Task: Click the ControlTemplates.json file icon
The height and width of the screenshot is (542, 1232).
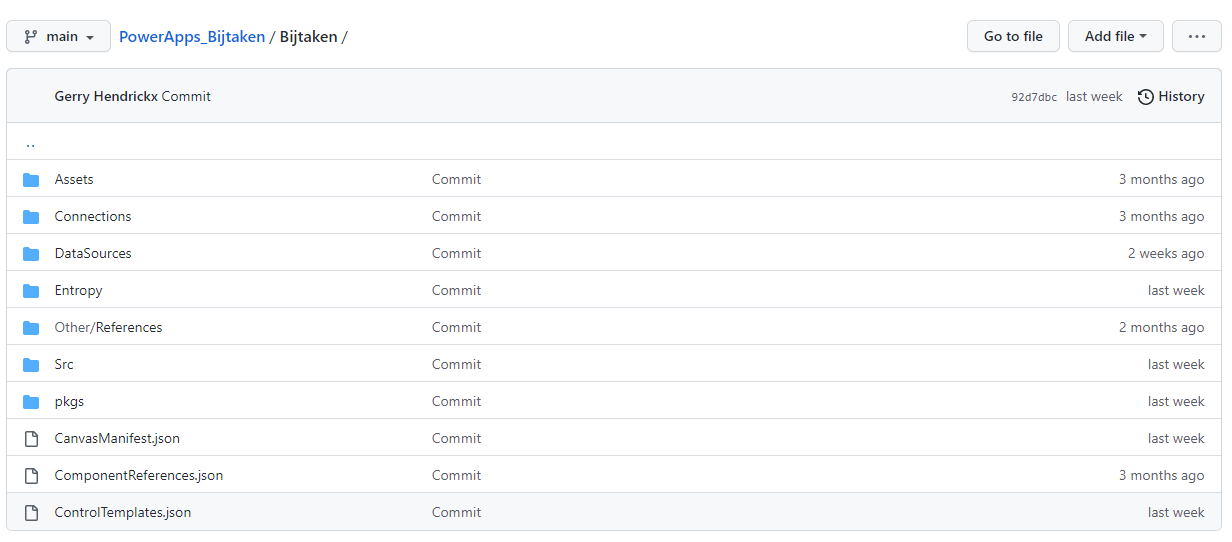Action: pyautogui.click(x=31, y=513)
